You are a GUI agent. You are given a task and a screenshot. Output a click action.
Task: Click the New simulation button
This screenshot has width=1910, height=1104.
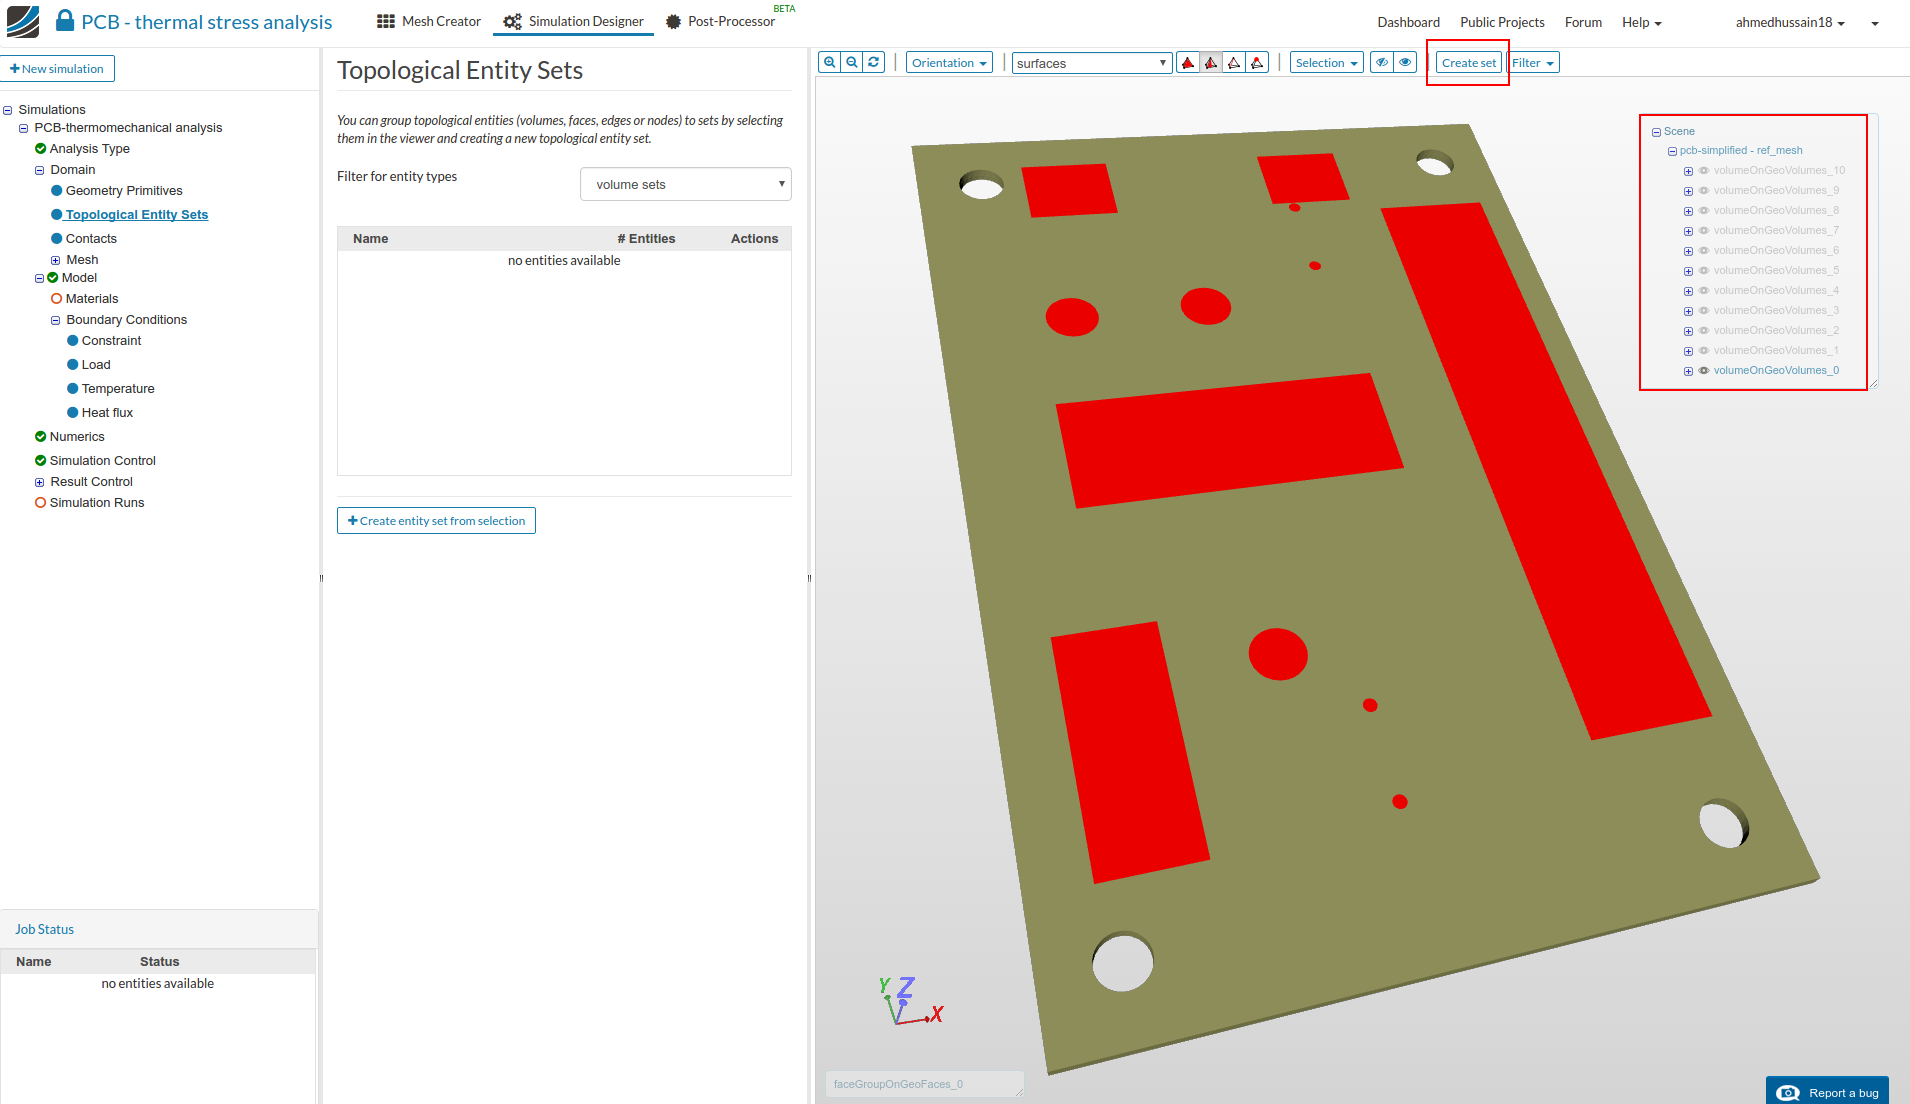[57, 68]
